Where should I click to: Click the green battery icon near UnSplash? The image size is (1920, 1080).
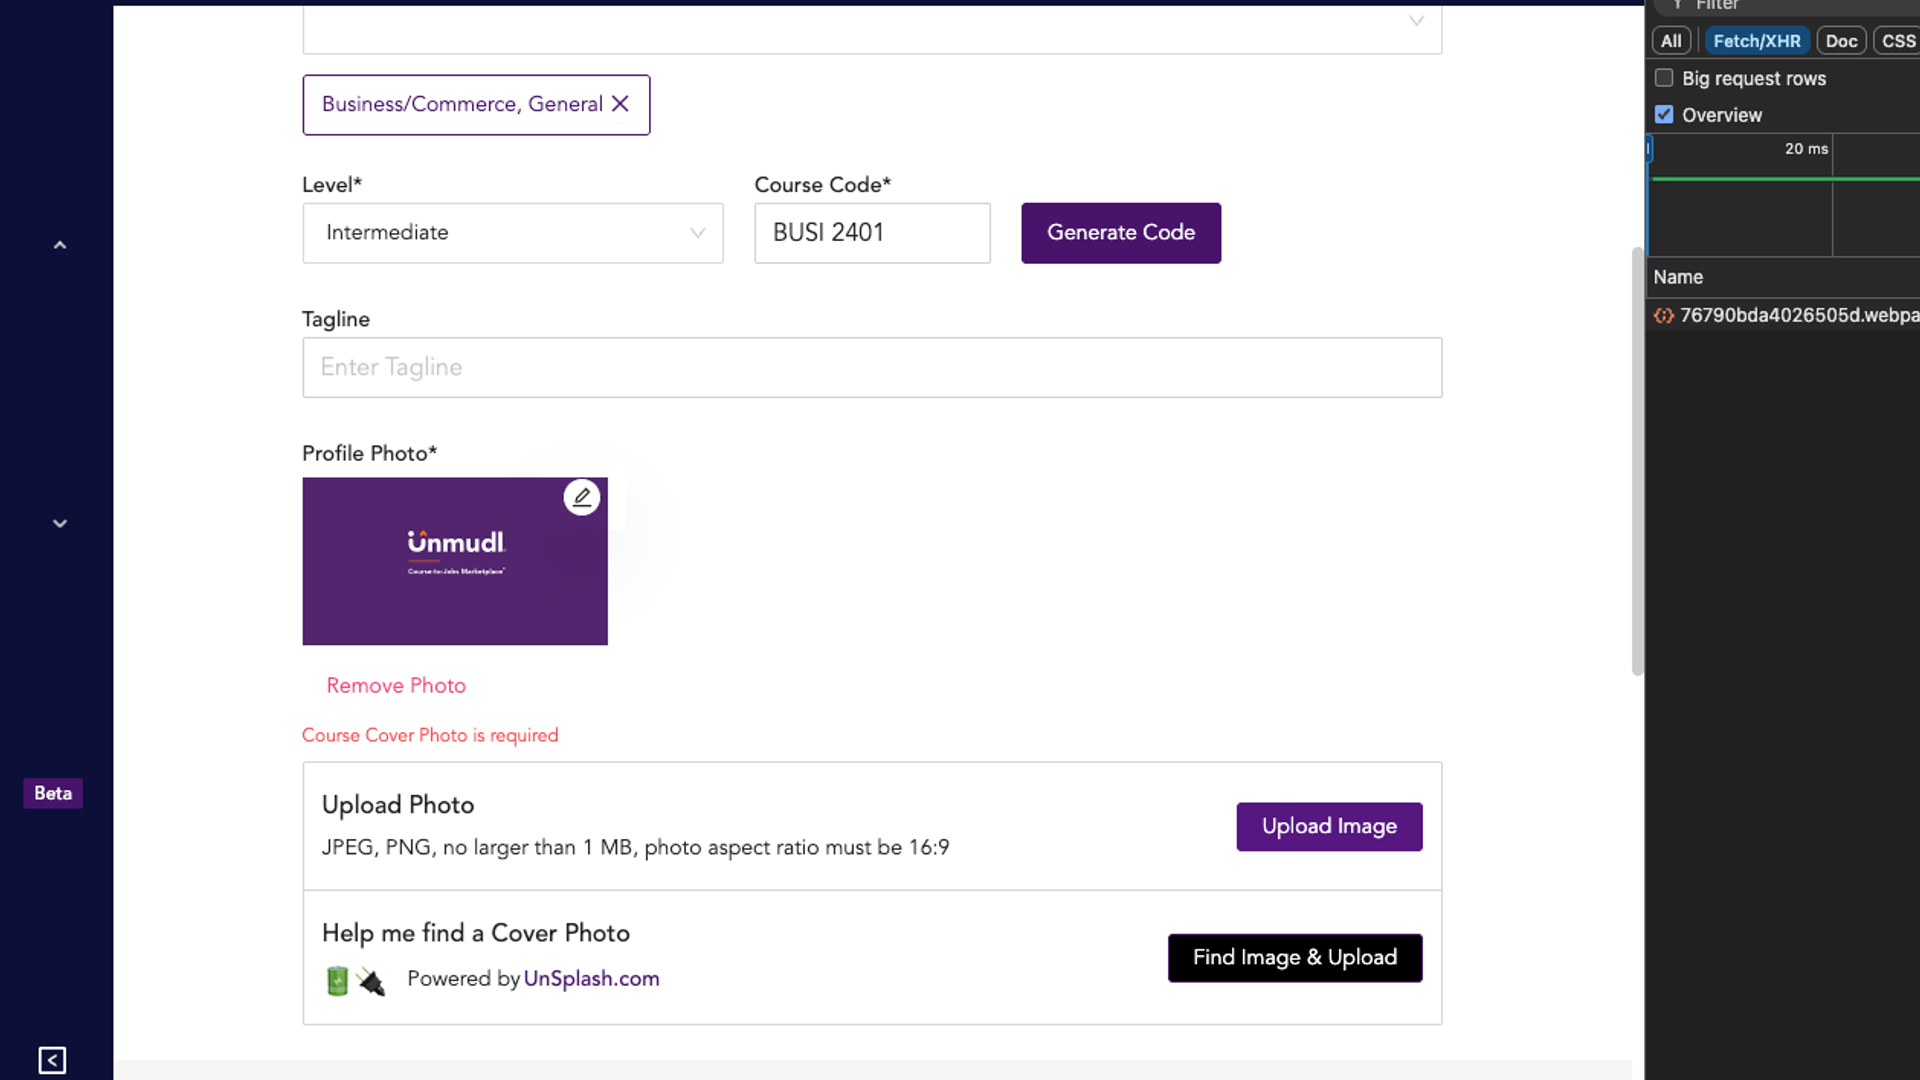pos(337,981)
